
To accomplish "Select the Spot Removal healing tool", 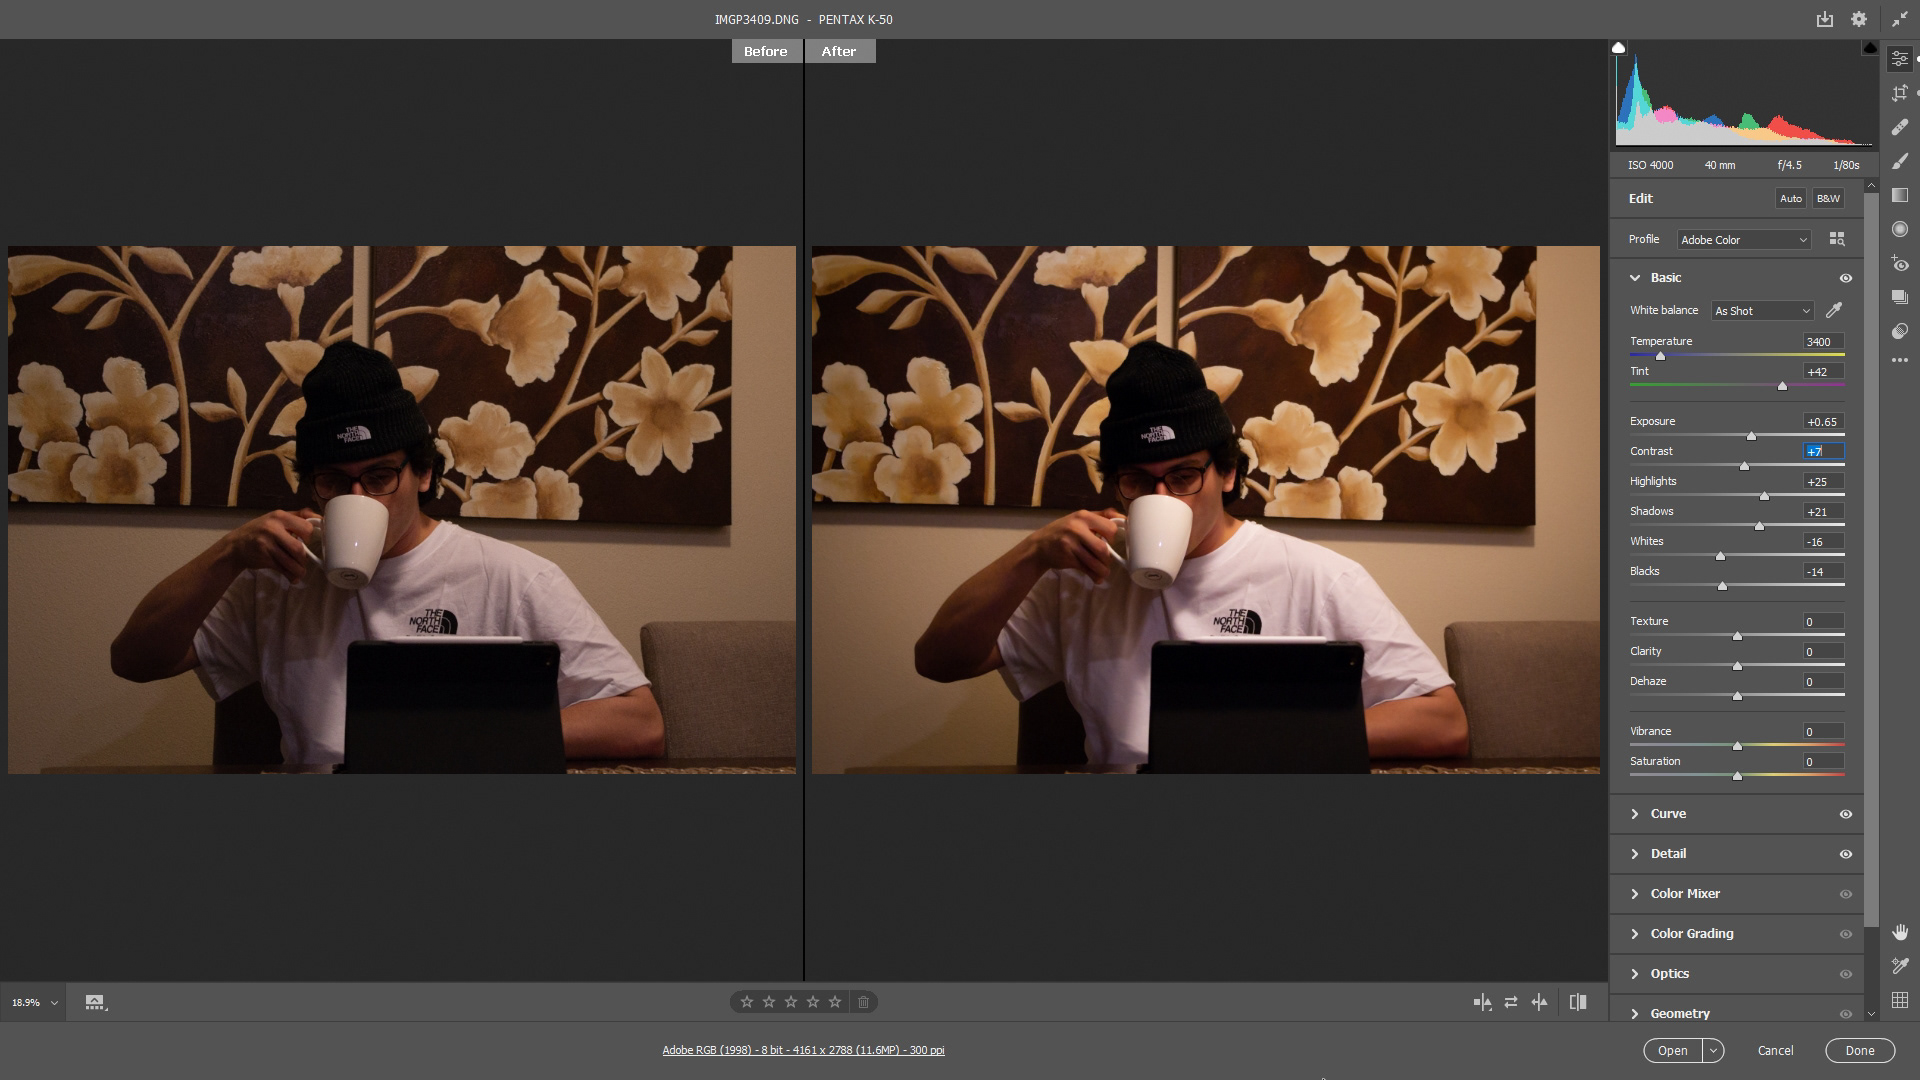I will point(1900,127).
